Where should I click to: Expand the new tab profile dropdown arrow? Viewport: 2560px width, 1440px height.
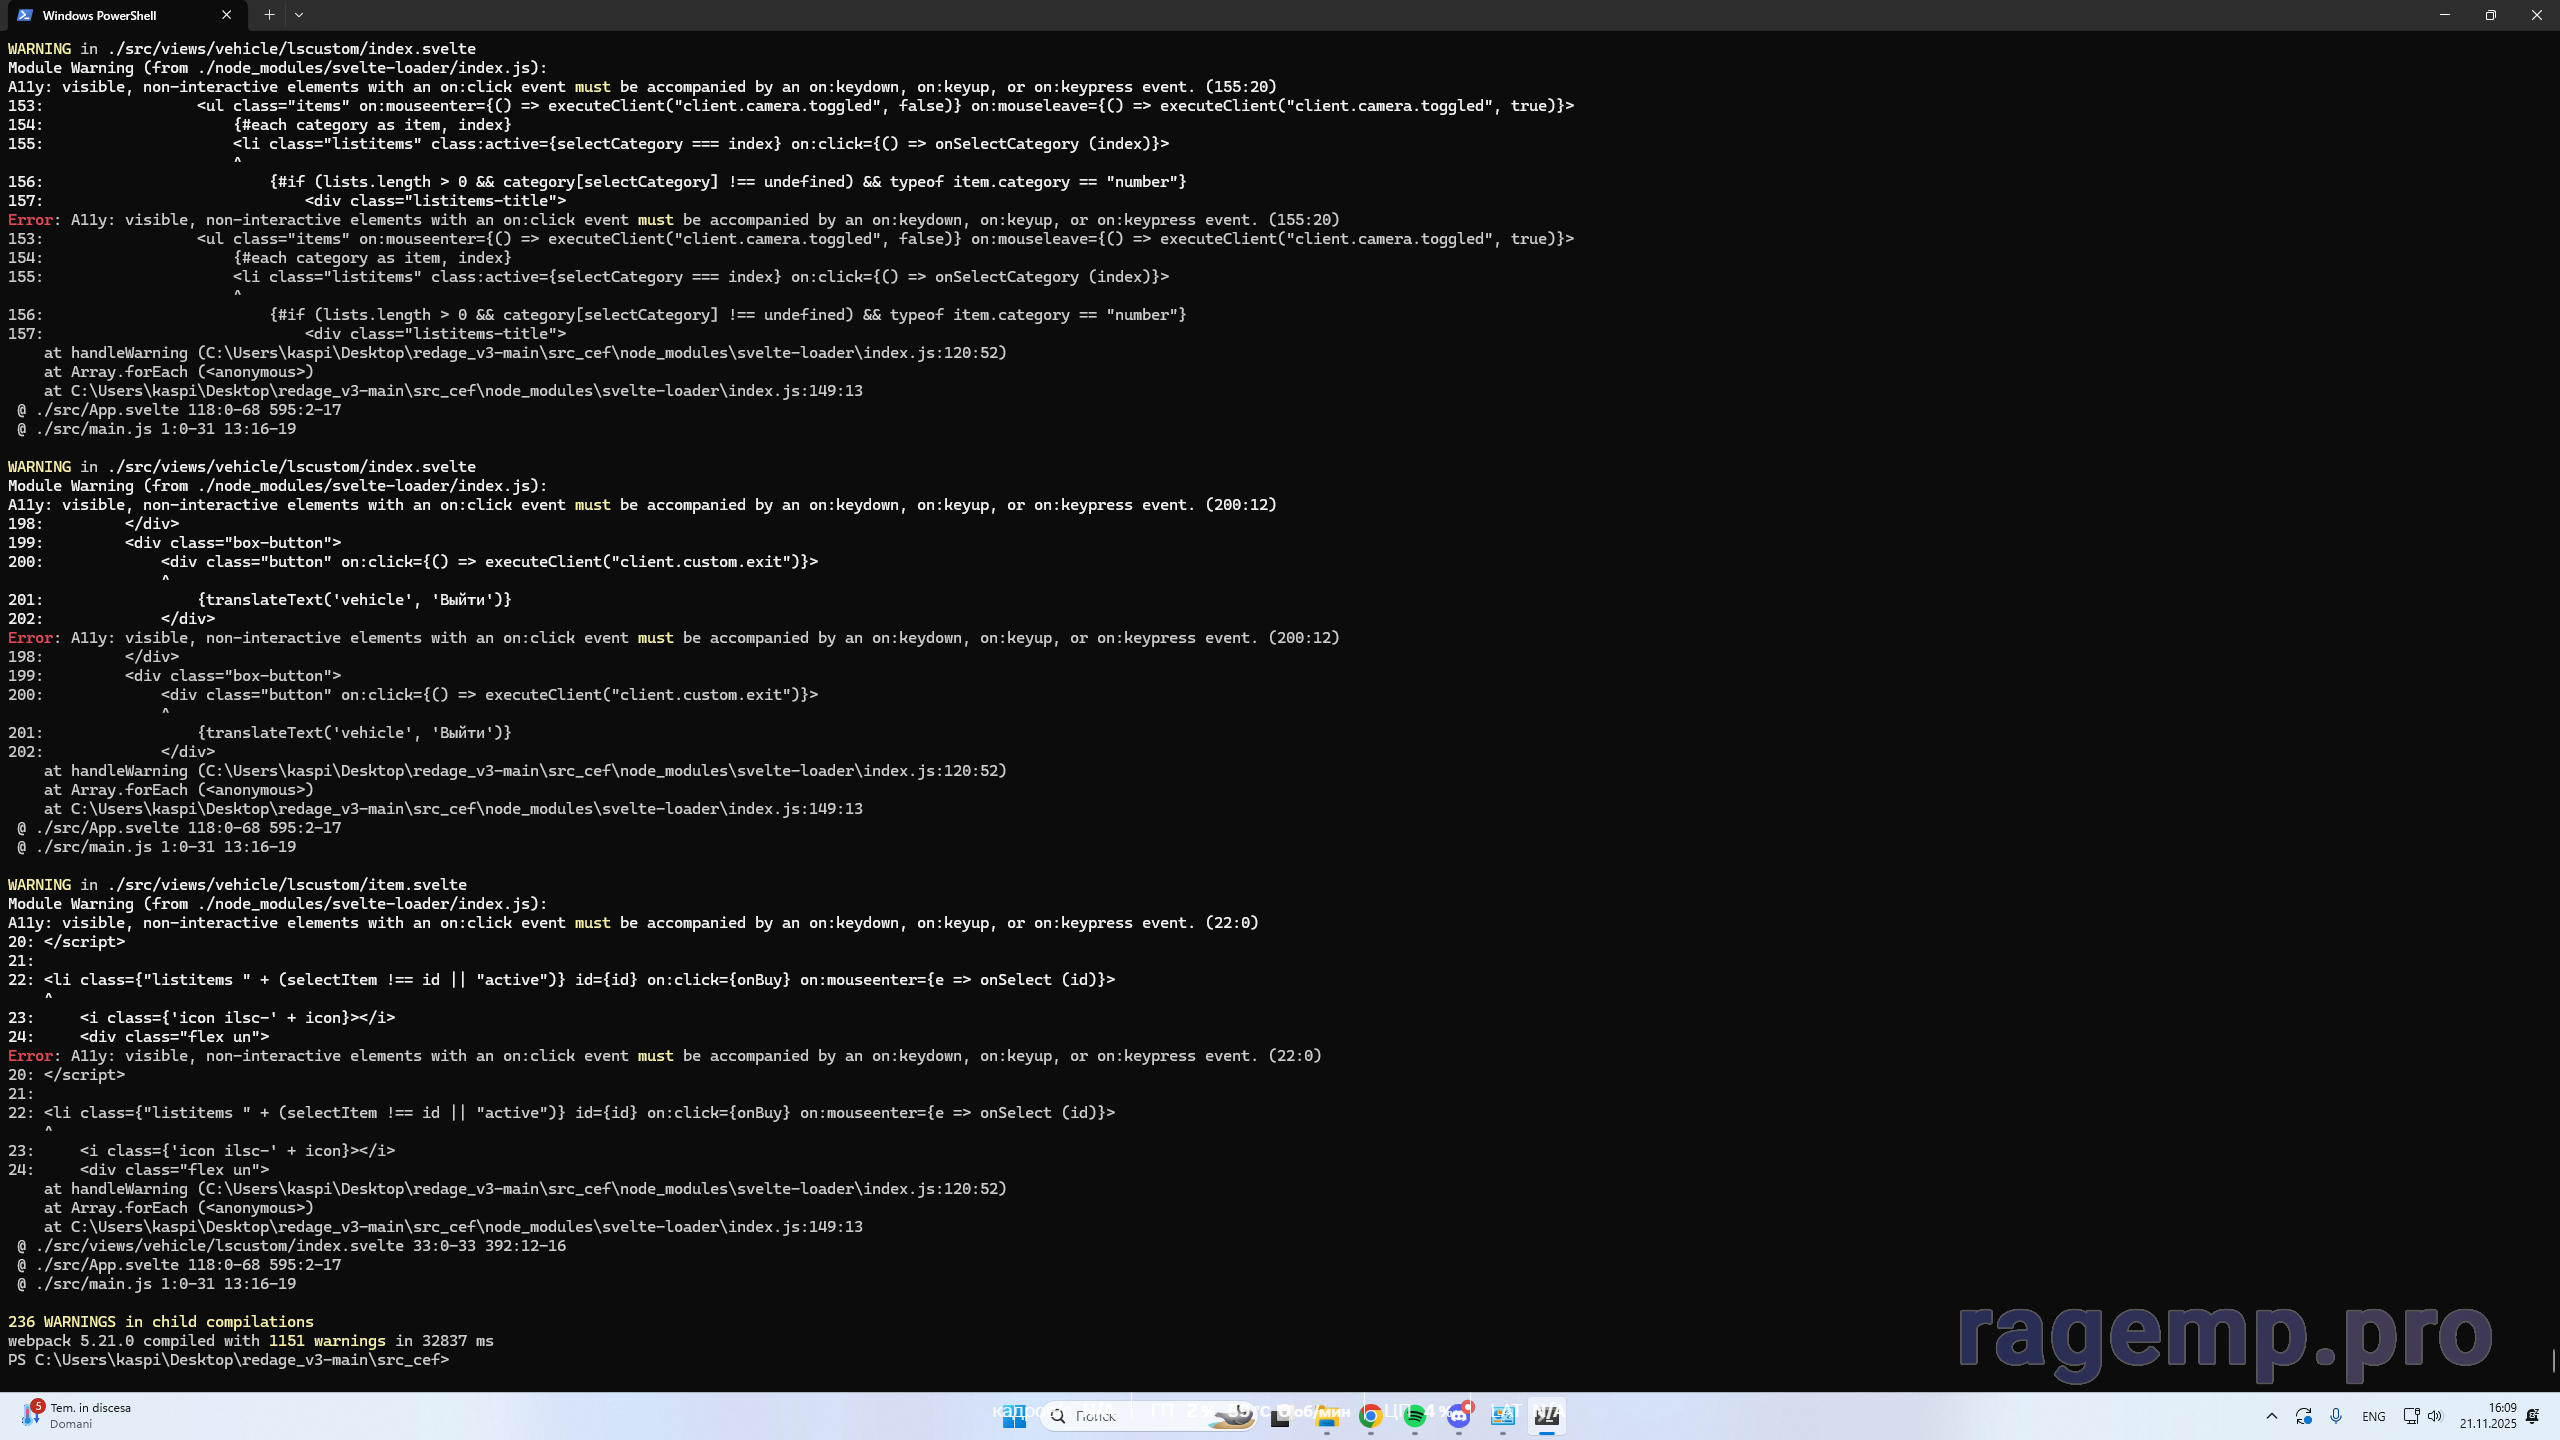299,15
